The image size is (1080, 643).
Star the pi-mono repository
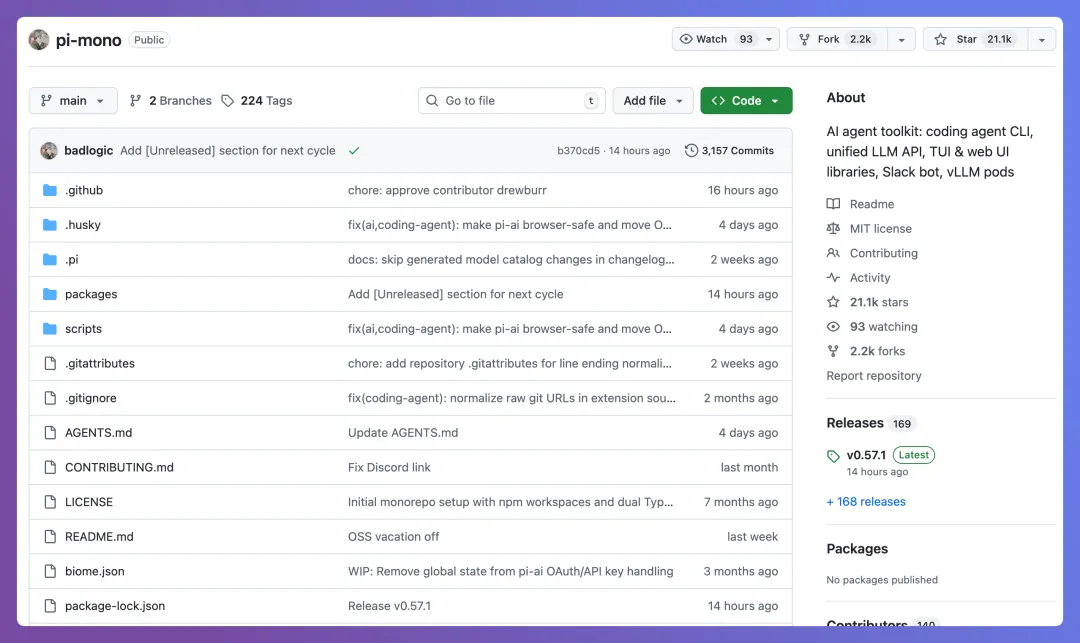[x=975, y=39]
